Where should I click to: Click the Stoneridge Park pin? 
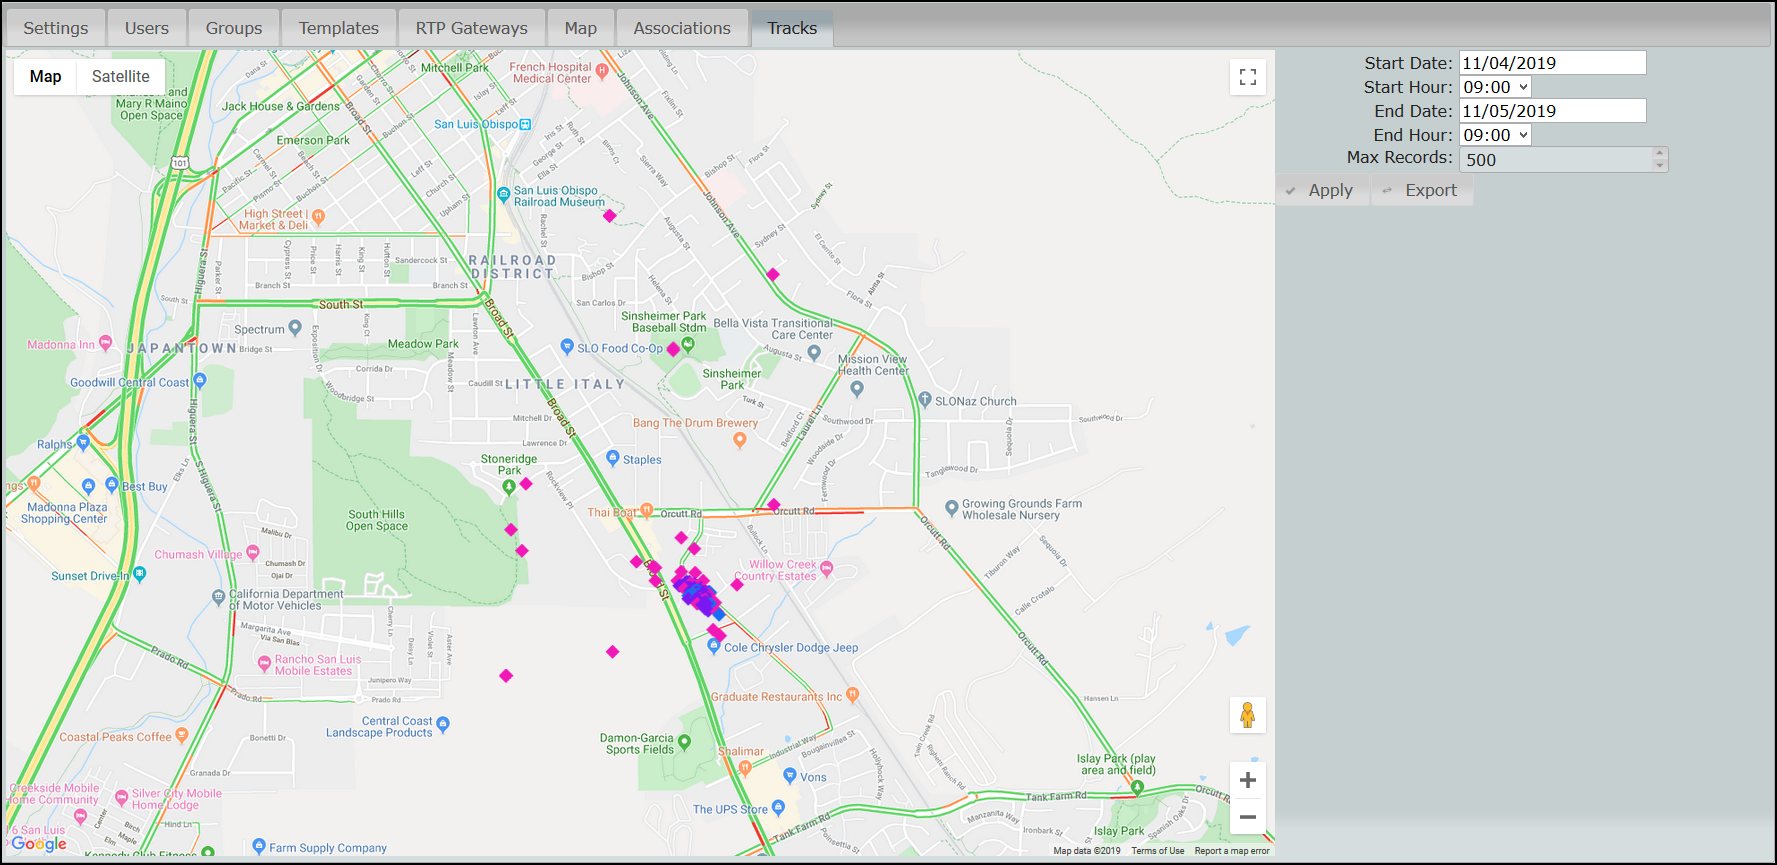click(509, 487)
